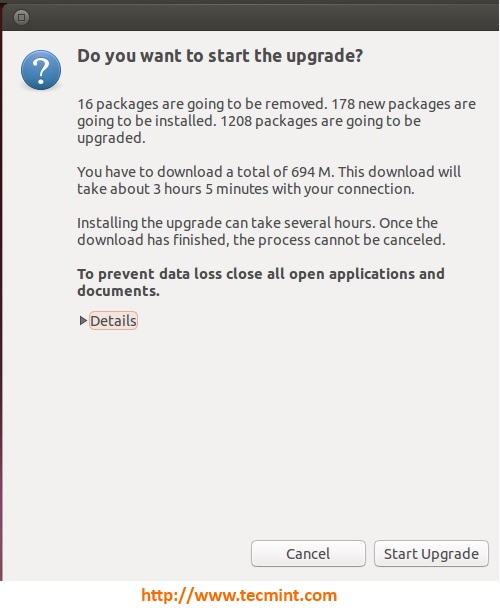Click the '1208 packages are going to be' text
Image resolution: width=500 pixels, height=612 pixels.
tap(320, 121)
